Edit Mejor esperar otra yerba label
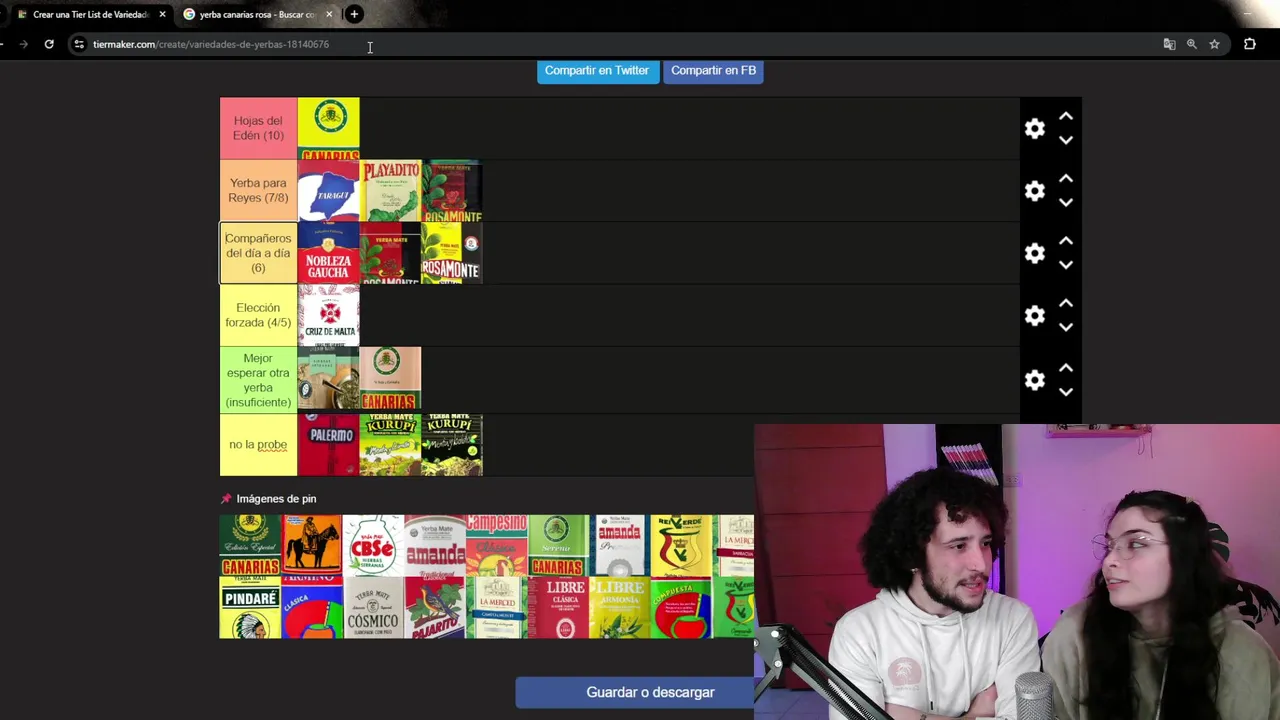This screenshot has width=1280, height=720. pyautogui.click(x=258, y=380)
